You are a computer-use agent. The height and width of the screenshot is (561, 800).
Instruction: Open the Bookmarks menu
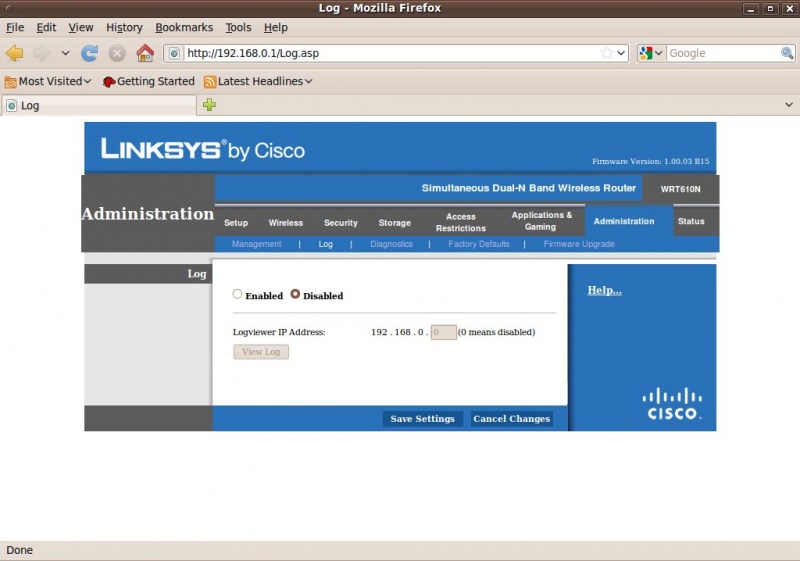(x=184, y=27)
